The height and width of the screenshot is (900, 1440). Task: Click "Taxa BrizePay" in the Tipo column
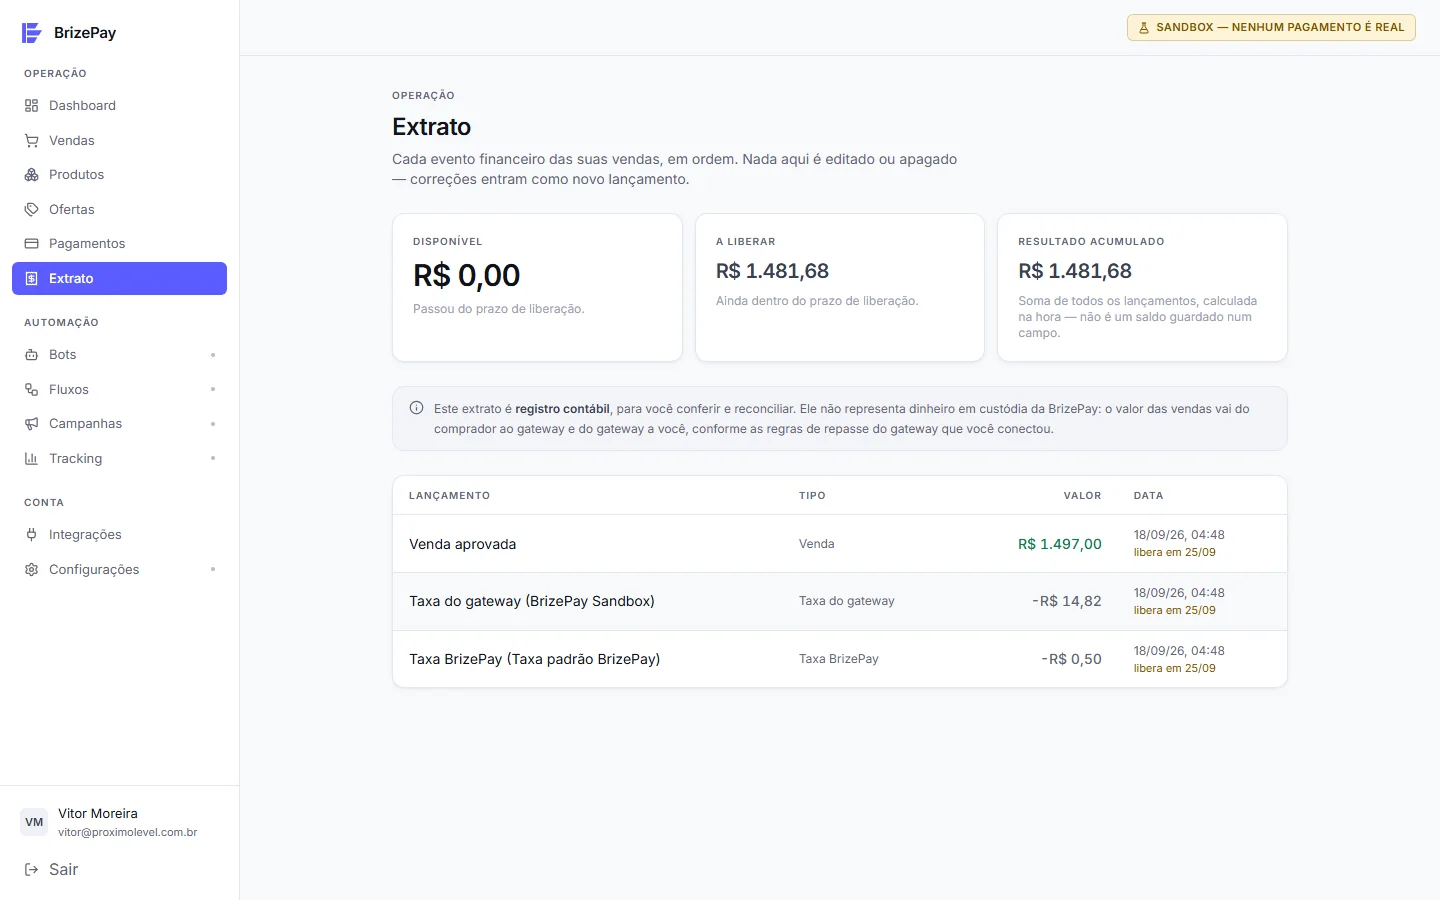coord(839,659)
